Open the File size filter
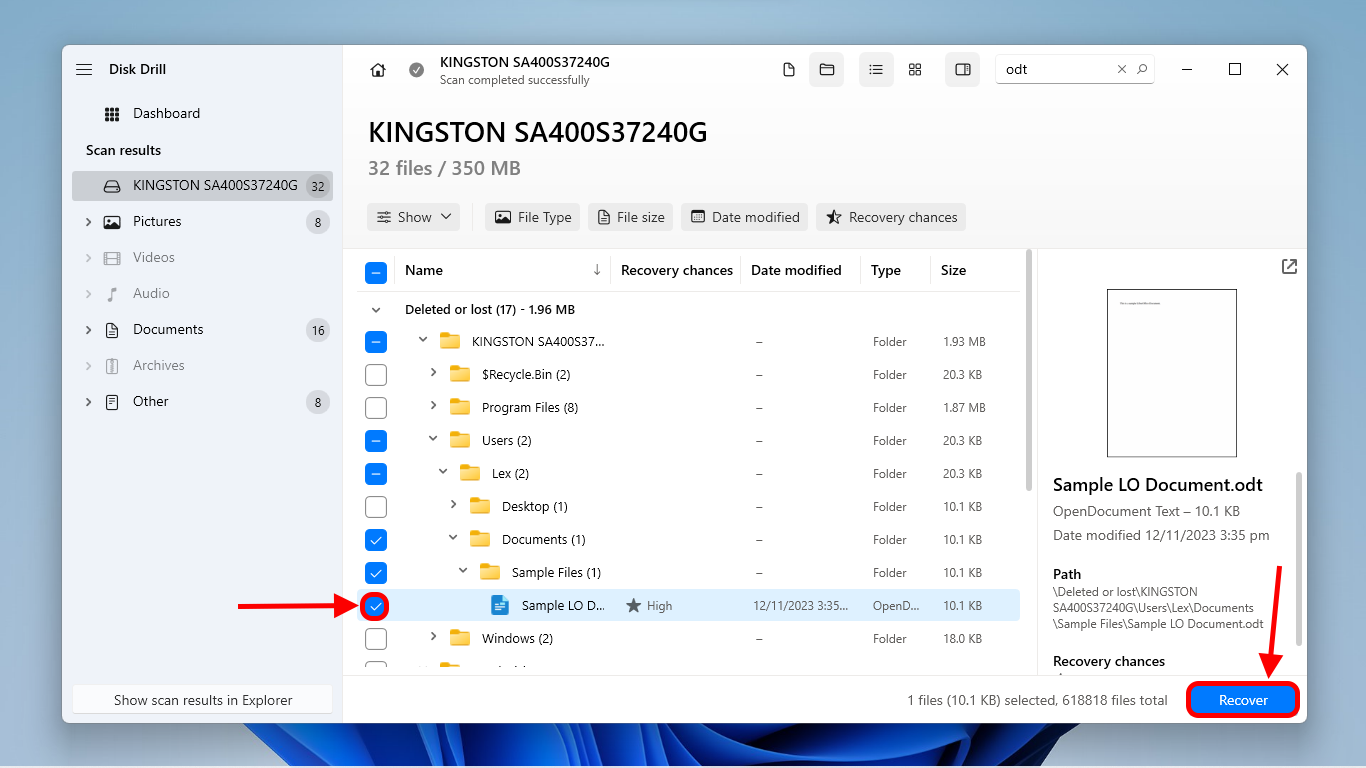 pos(631,217)
